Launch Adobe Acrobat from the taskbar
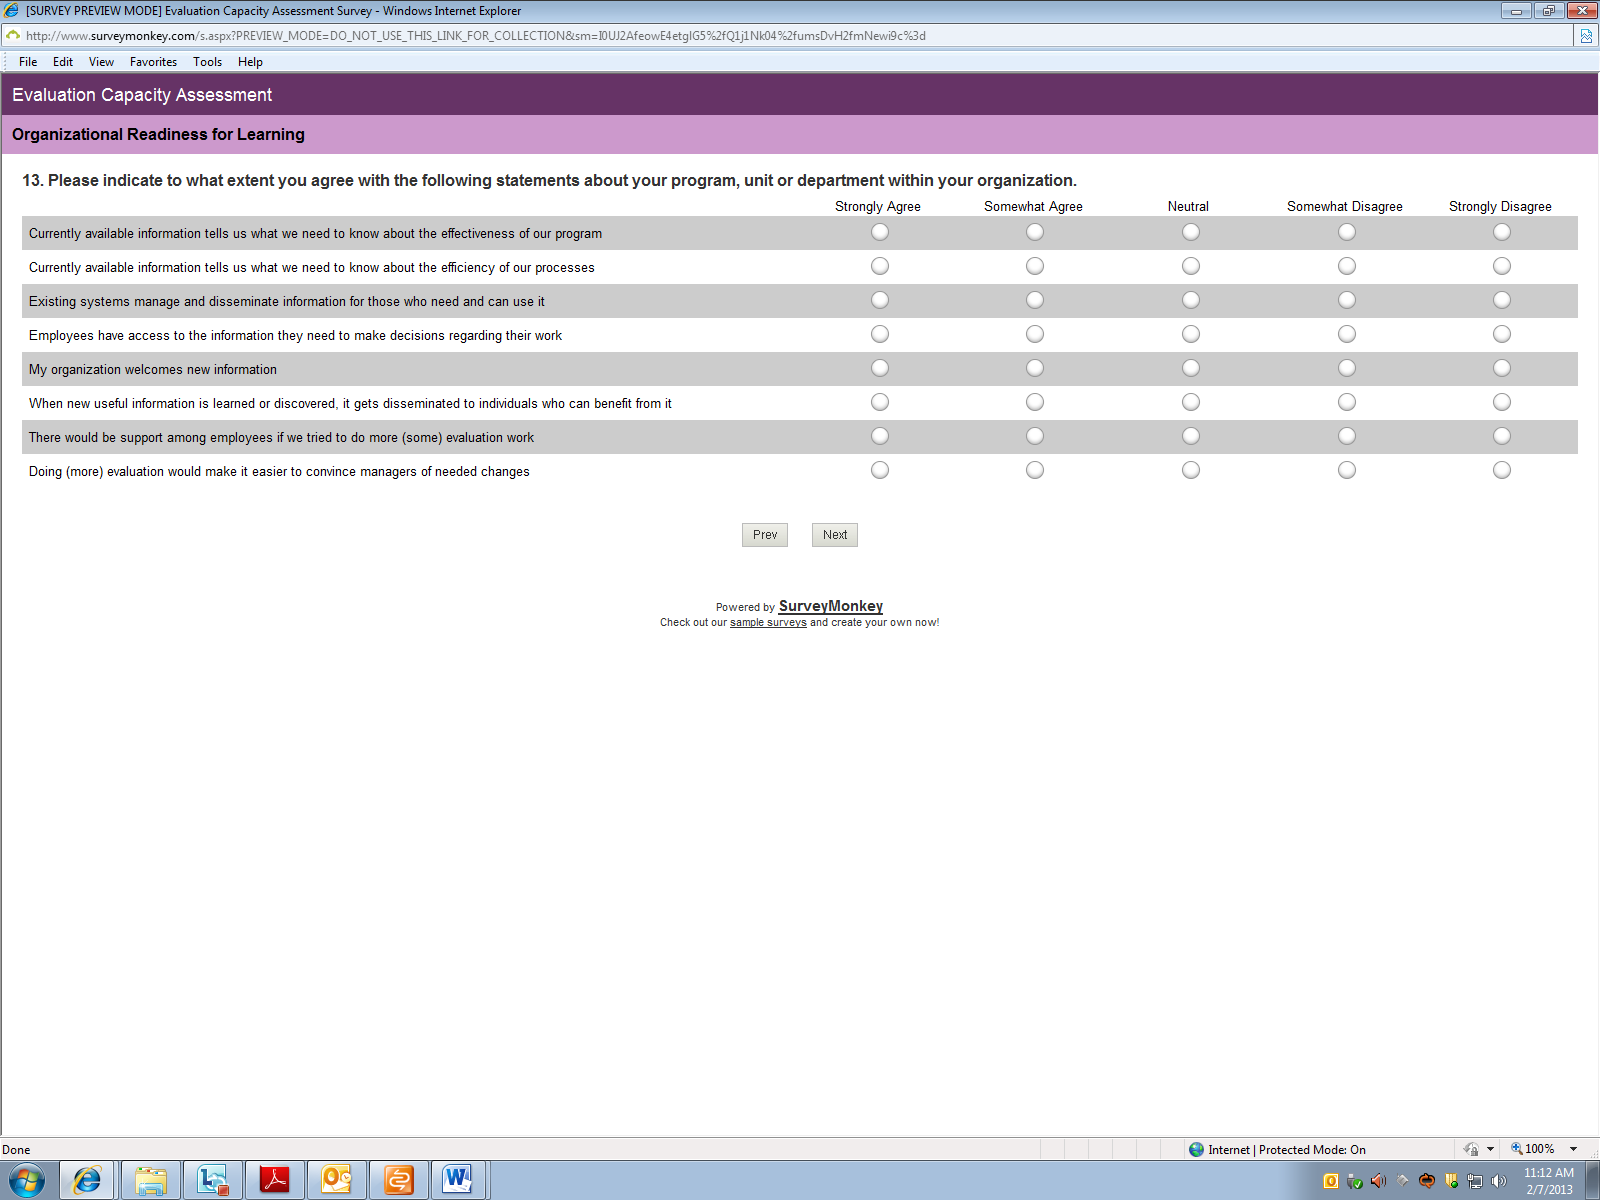This screenshot has height=1200, width=1600. coord(275,1181)
